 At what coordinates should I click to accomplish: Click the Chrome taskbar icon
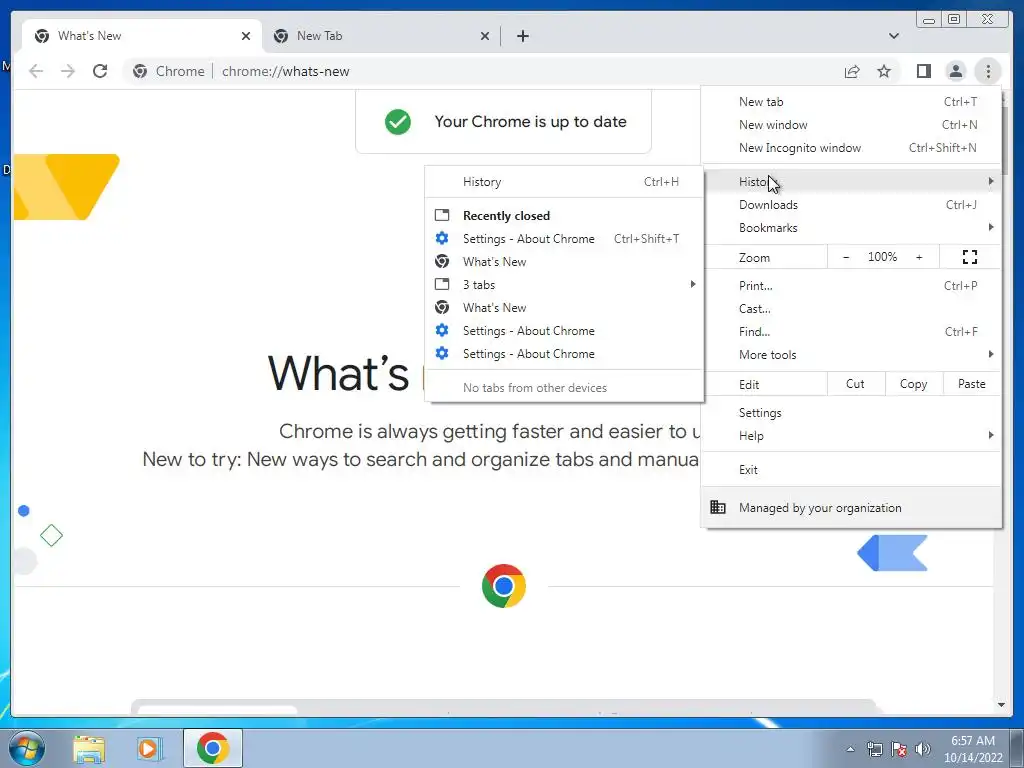tap(213, 748)
